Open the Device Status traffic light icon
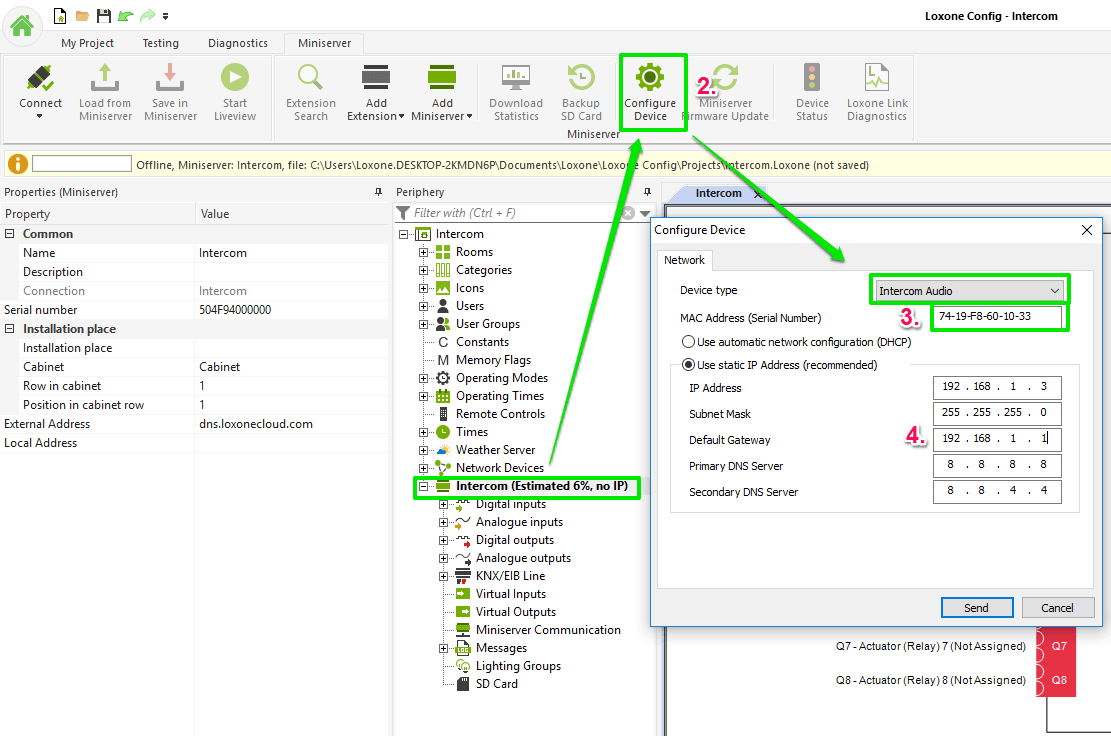Image resolution: width=1111 pixels, height=736 pixels. [x=812, y=78]
